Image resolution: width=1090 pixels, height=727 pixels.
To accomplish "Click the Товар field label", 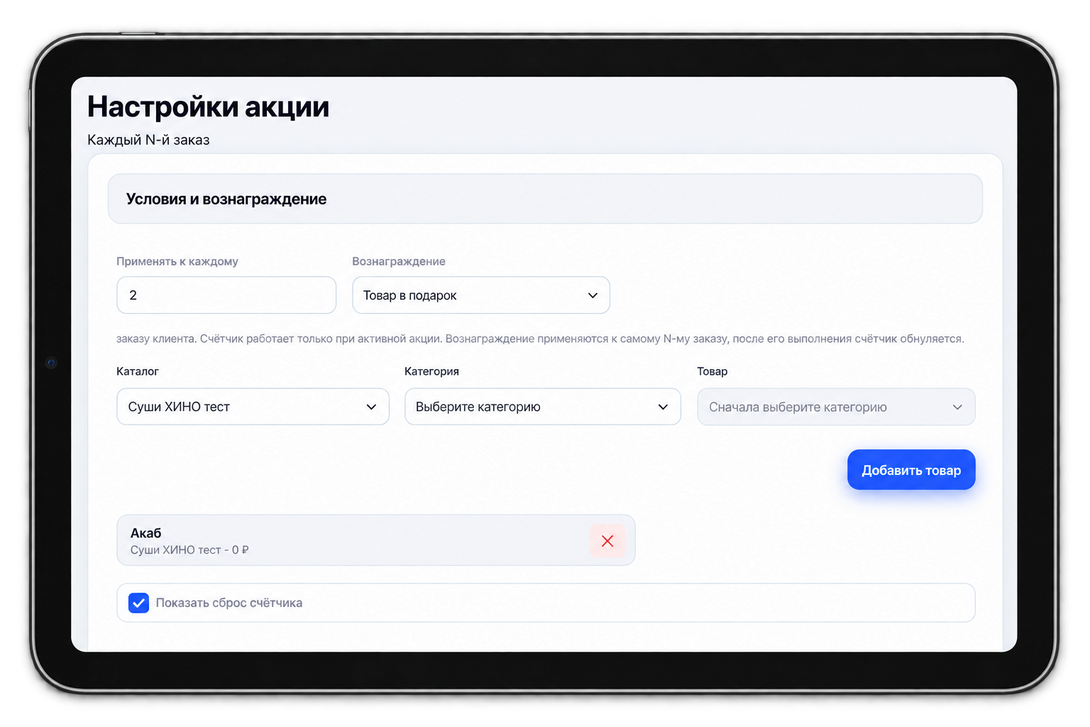I will tap(713, 371).
